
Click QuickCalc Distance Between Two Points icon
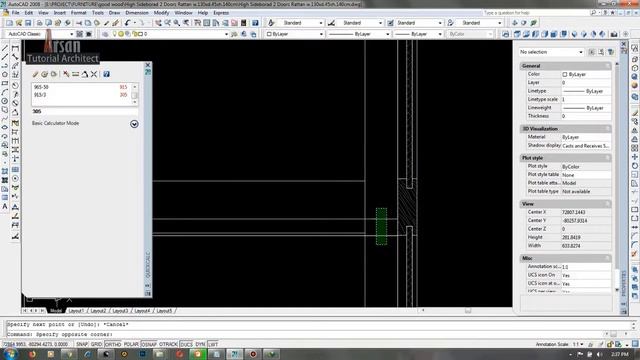76,74
